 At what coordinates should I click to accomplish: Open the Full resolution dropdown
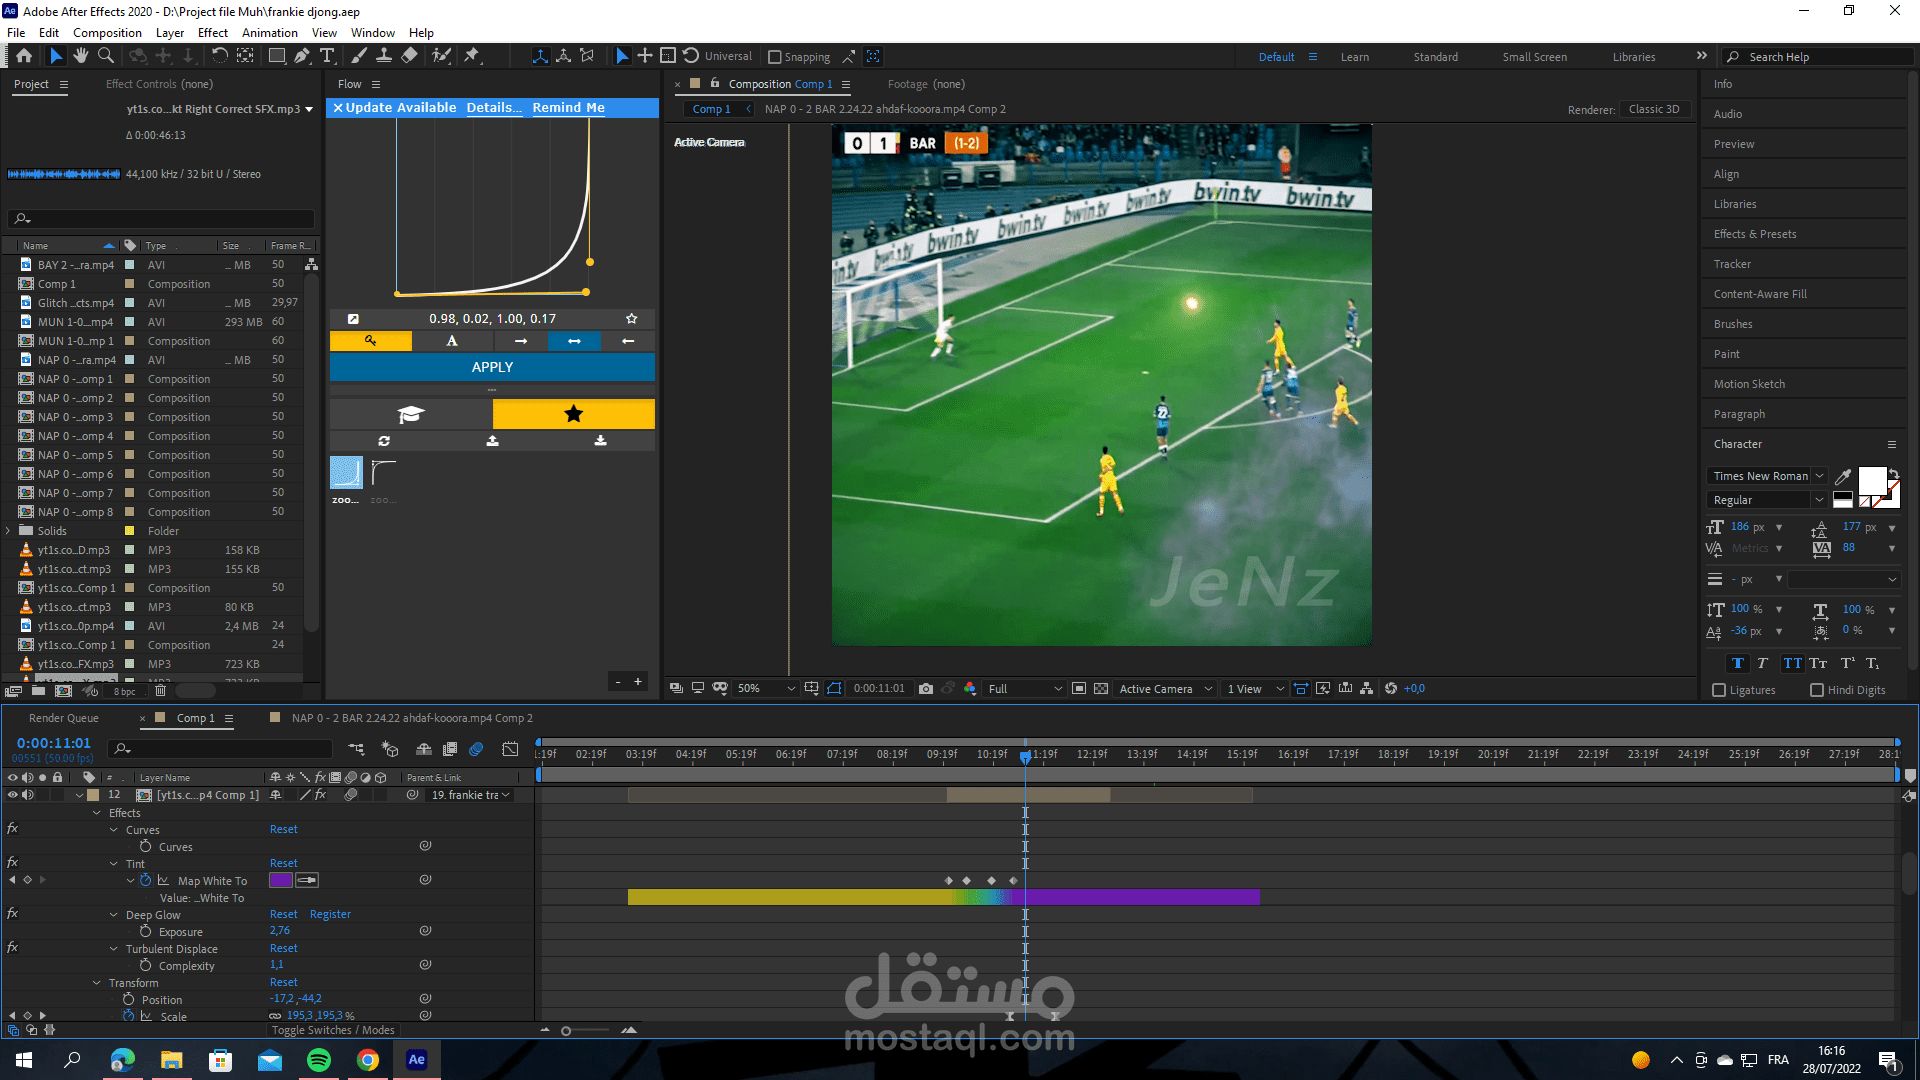pos(1024,689)
